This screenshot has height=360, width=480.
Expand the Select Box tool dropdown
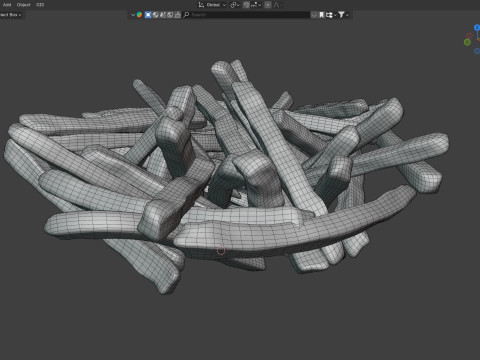pos(11,15)
